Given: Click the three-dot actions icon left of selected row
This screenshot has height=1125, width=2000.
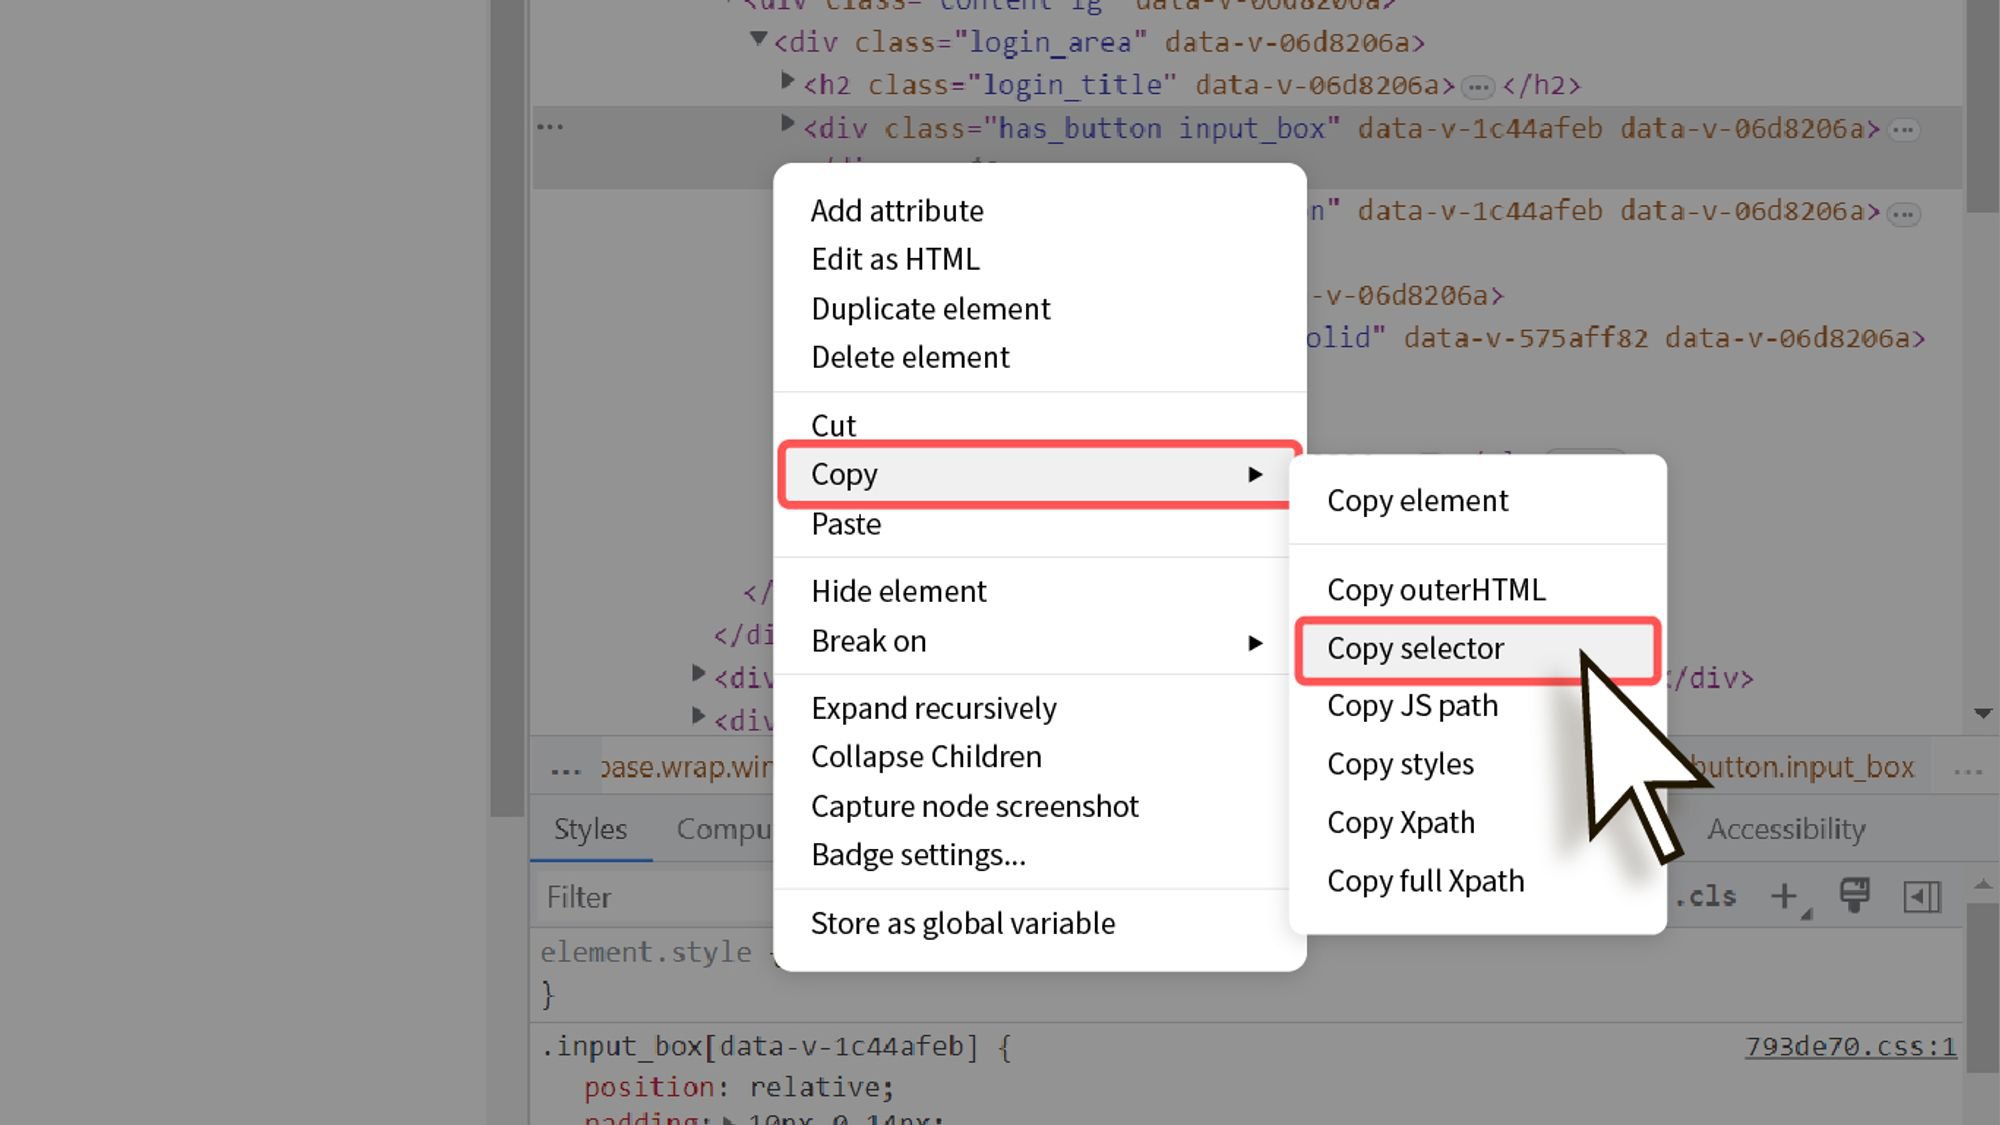Looking at the screenshot, I should (550, 127).
